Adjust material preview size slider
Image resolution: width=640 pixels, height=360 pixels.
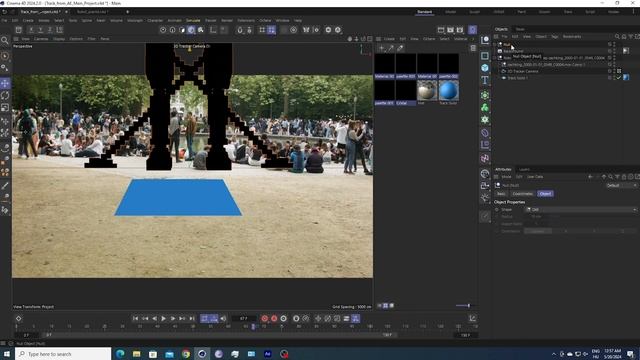coord(462,305)
